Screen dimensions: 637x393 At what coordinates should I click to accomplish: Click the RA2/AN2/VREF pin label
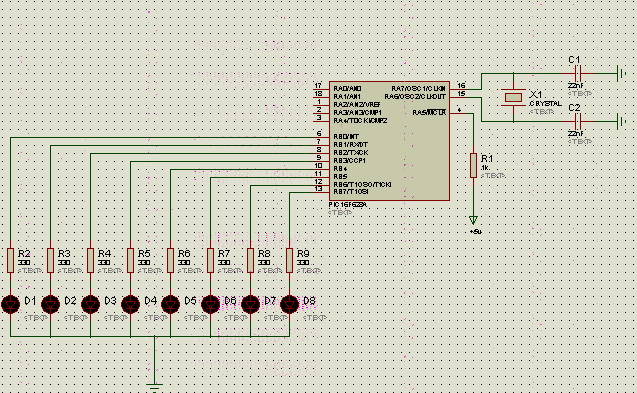357,104
